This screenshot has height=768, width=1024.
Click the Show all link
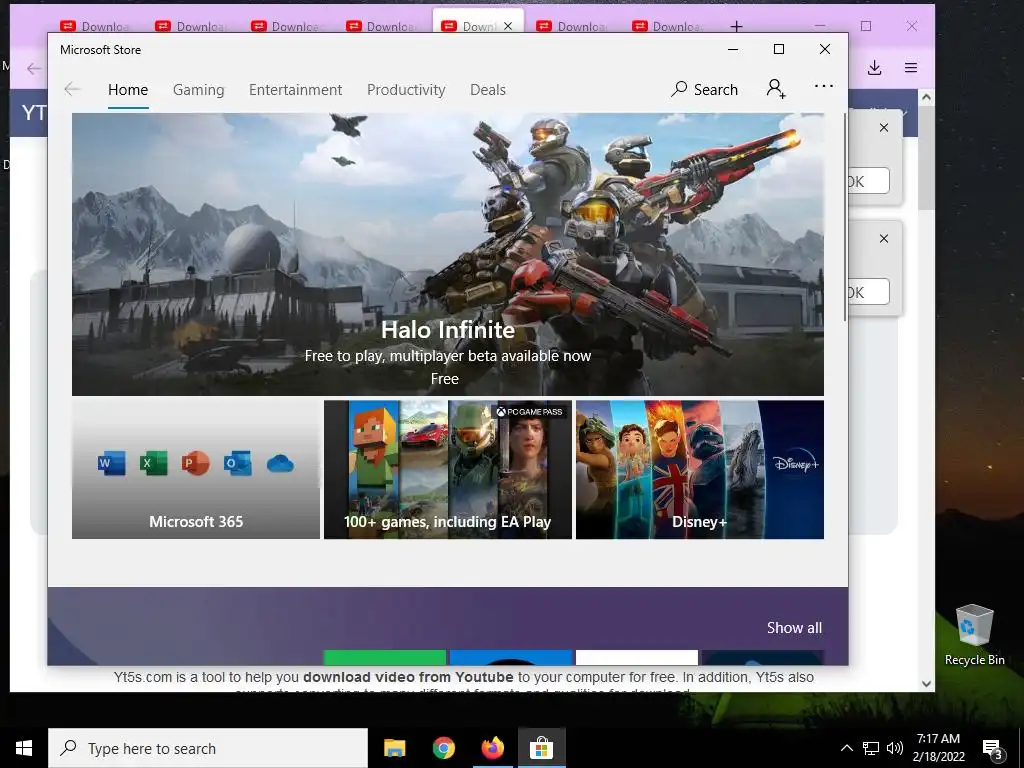(x=794, y=628)
